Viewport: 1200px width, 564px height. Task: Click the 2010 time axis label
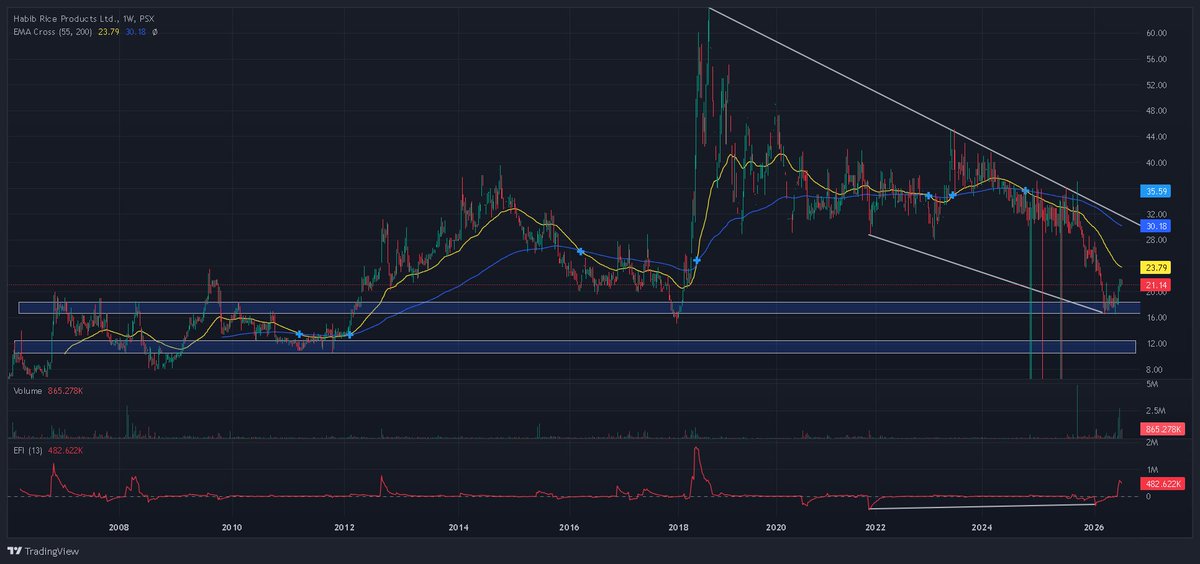[231, 527]
